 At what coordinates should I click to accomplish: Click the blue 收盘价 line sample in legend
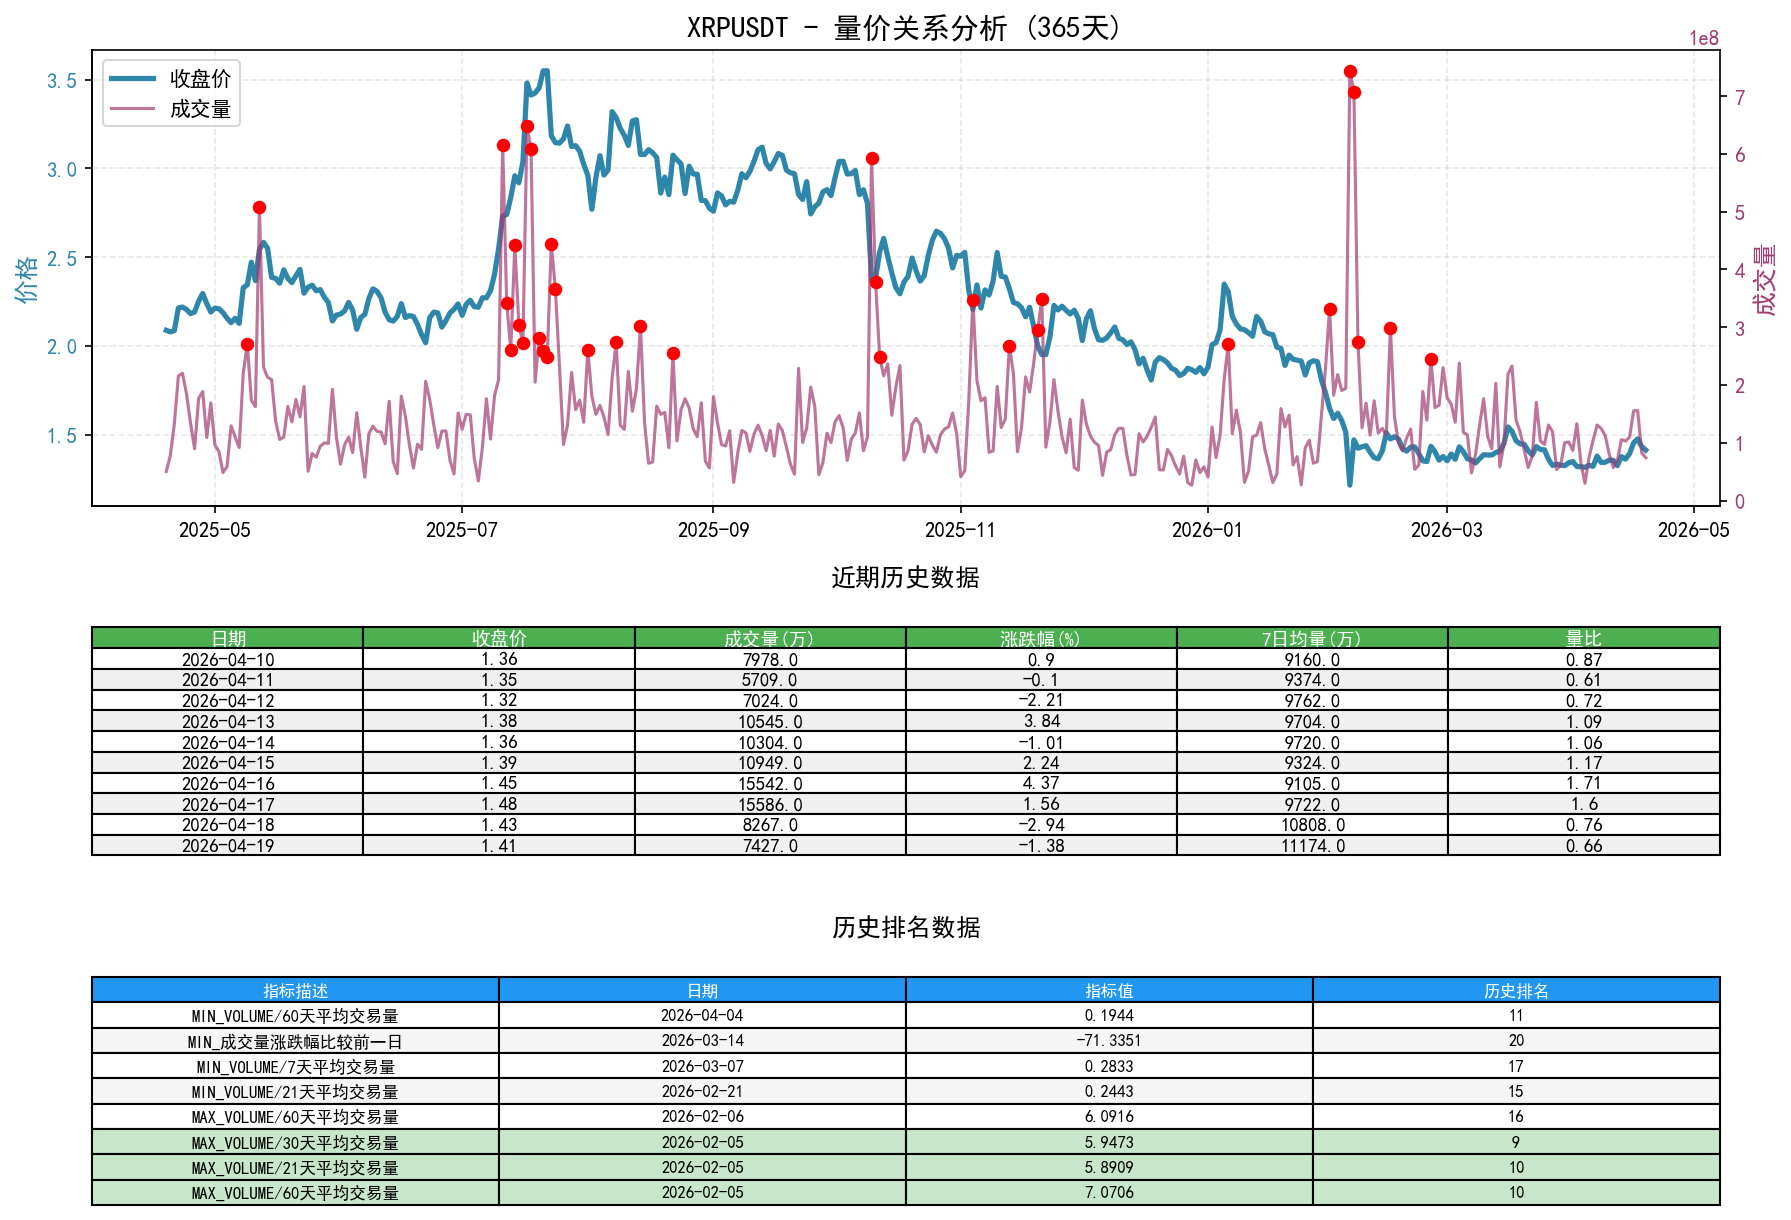(133, 78)
